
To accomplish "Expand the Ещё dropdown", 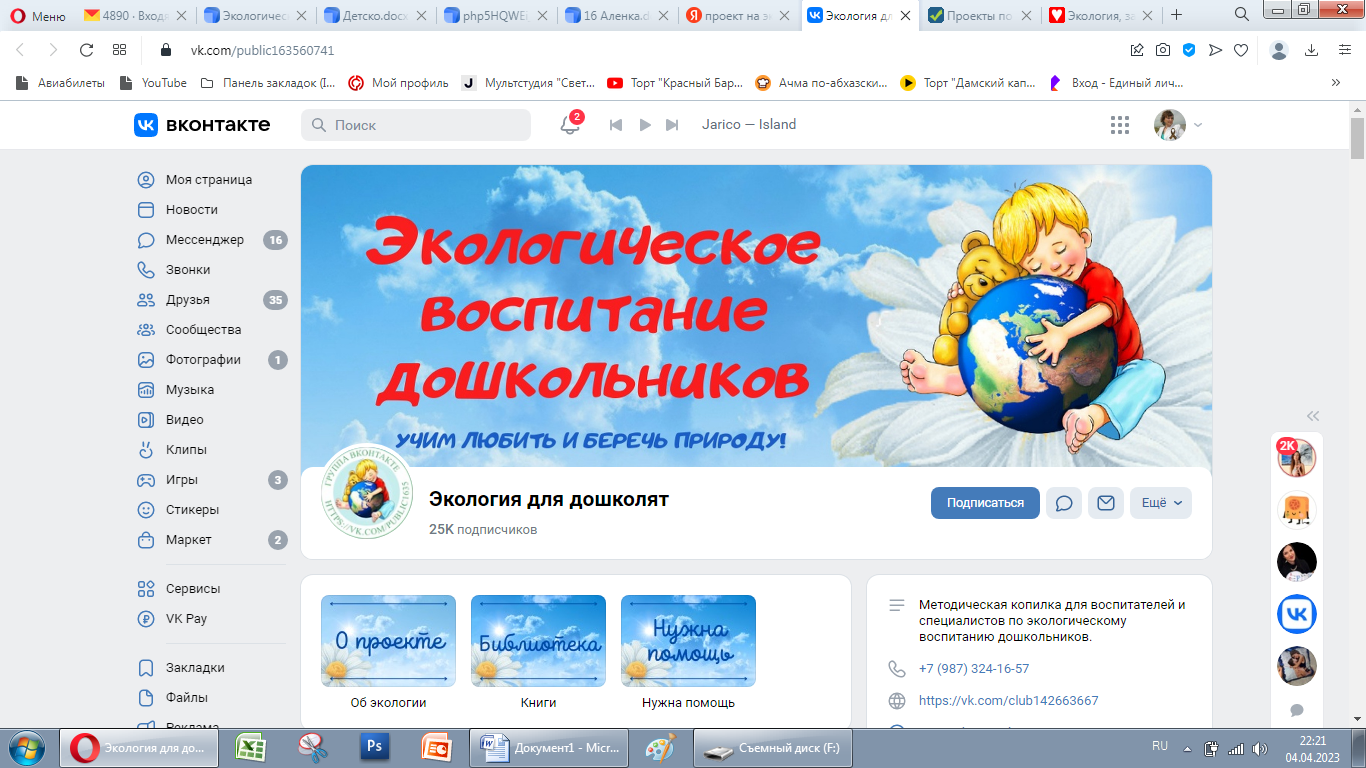I will (1161, 503).
